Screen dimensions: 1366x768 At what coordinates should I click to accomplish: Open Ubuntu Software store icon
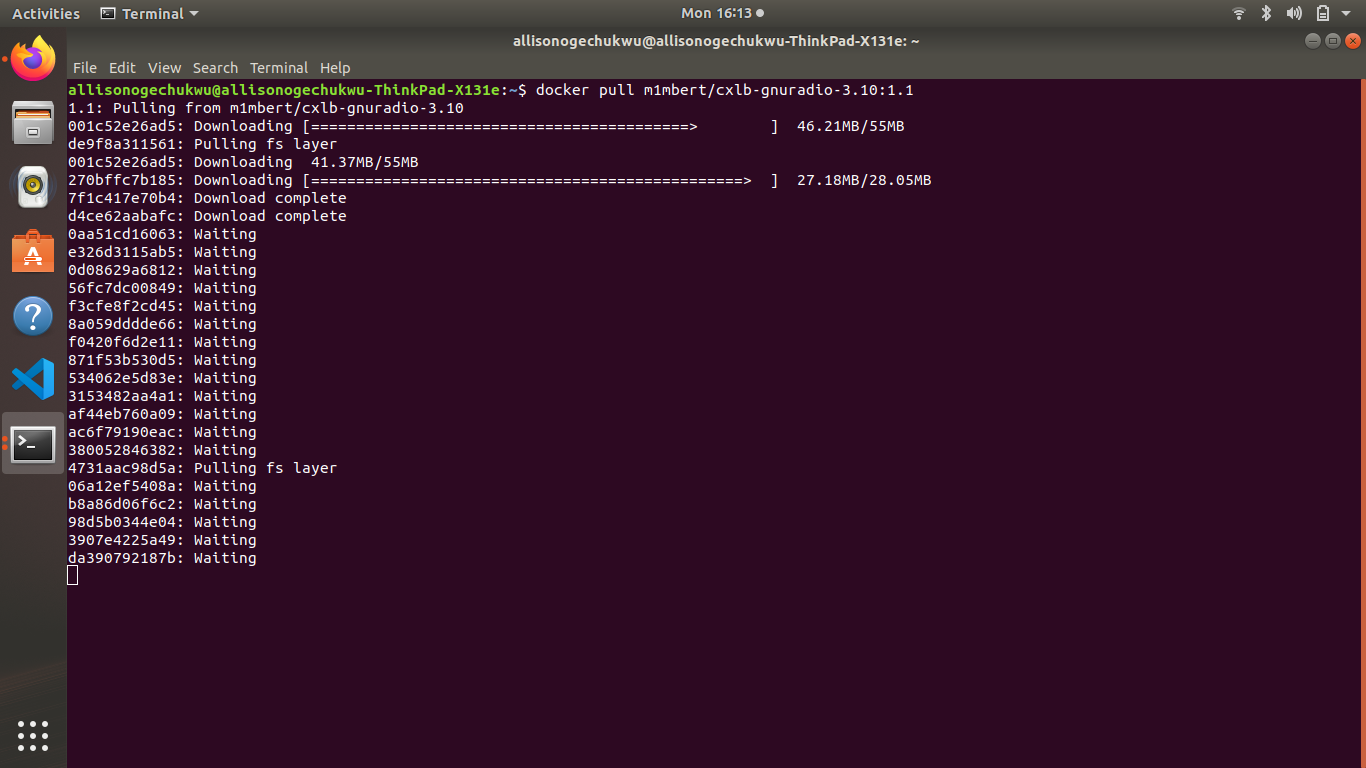(x=33, y=251)
